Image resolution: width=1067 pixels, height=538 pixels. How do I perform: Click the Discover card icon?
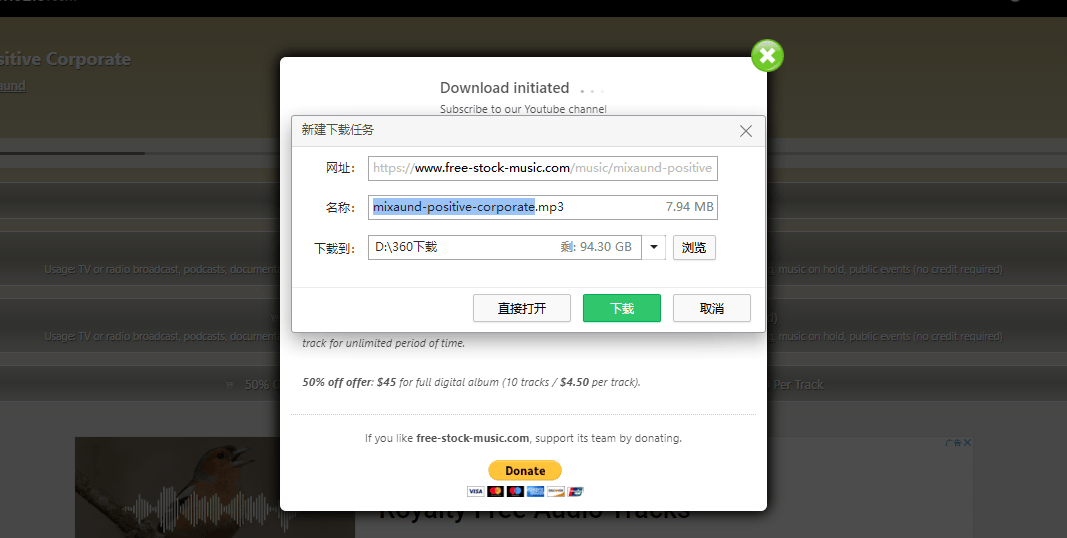point(554,491)
